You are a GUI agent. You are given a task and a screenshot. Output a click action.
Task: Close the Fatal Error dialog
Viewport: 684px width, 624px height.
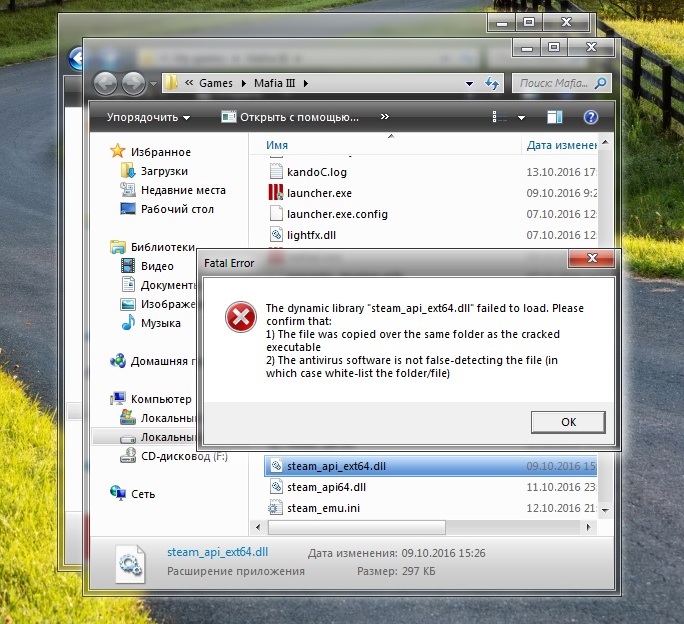click(592, 258)
